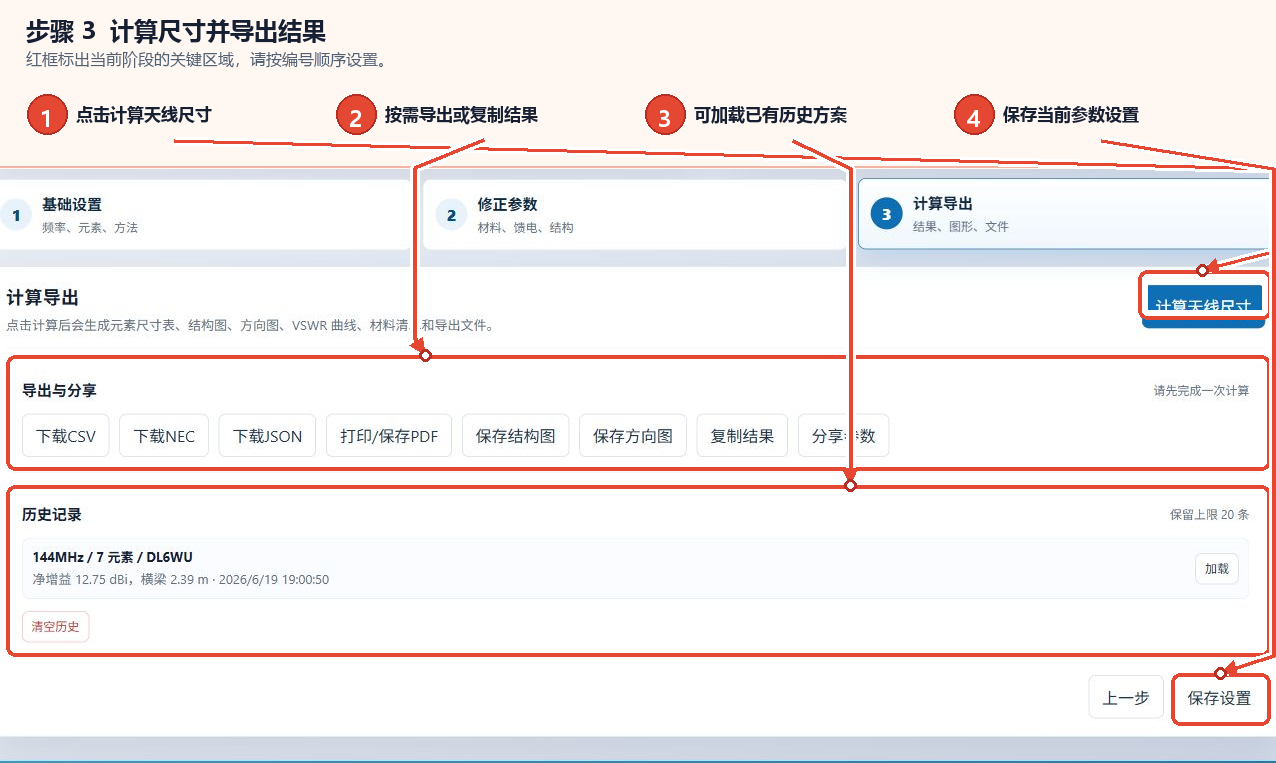The image size is (1276, 763).
Task: Click 保存方向图 button
Action: pyautogui.click(x=633, y=436)
